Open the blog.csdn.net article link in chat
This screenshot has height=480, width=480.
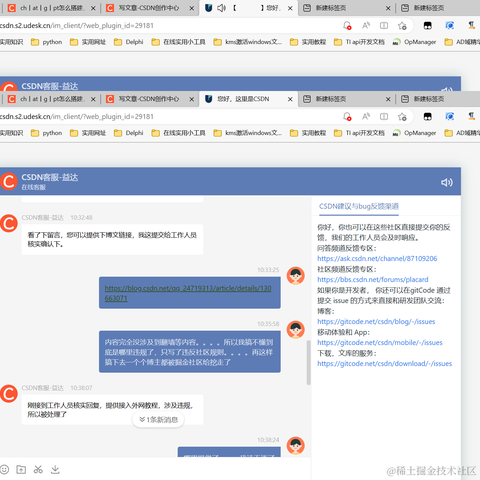pyautogui.click(x=188, y=293)
